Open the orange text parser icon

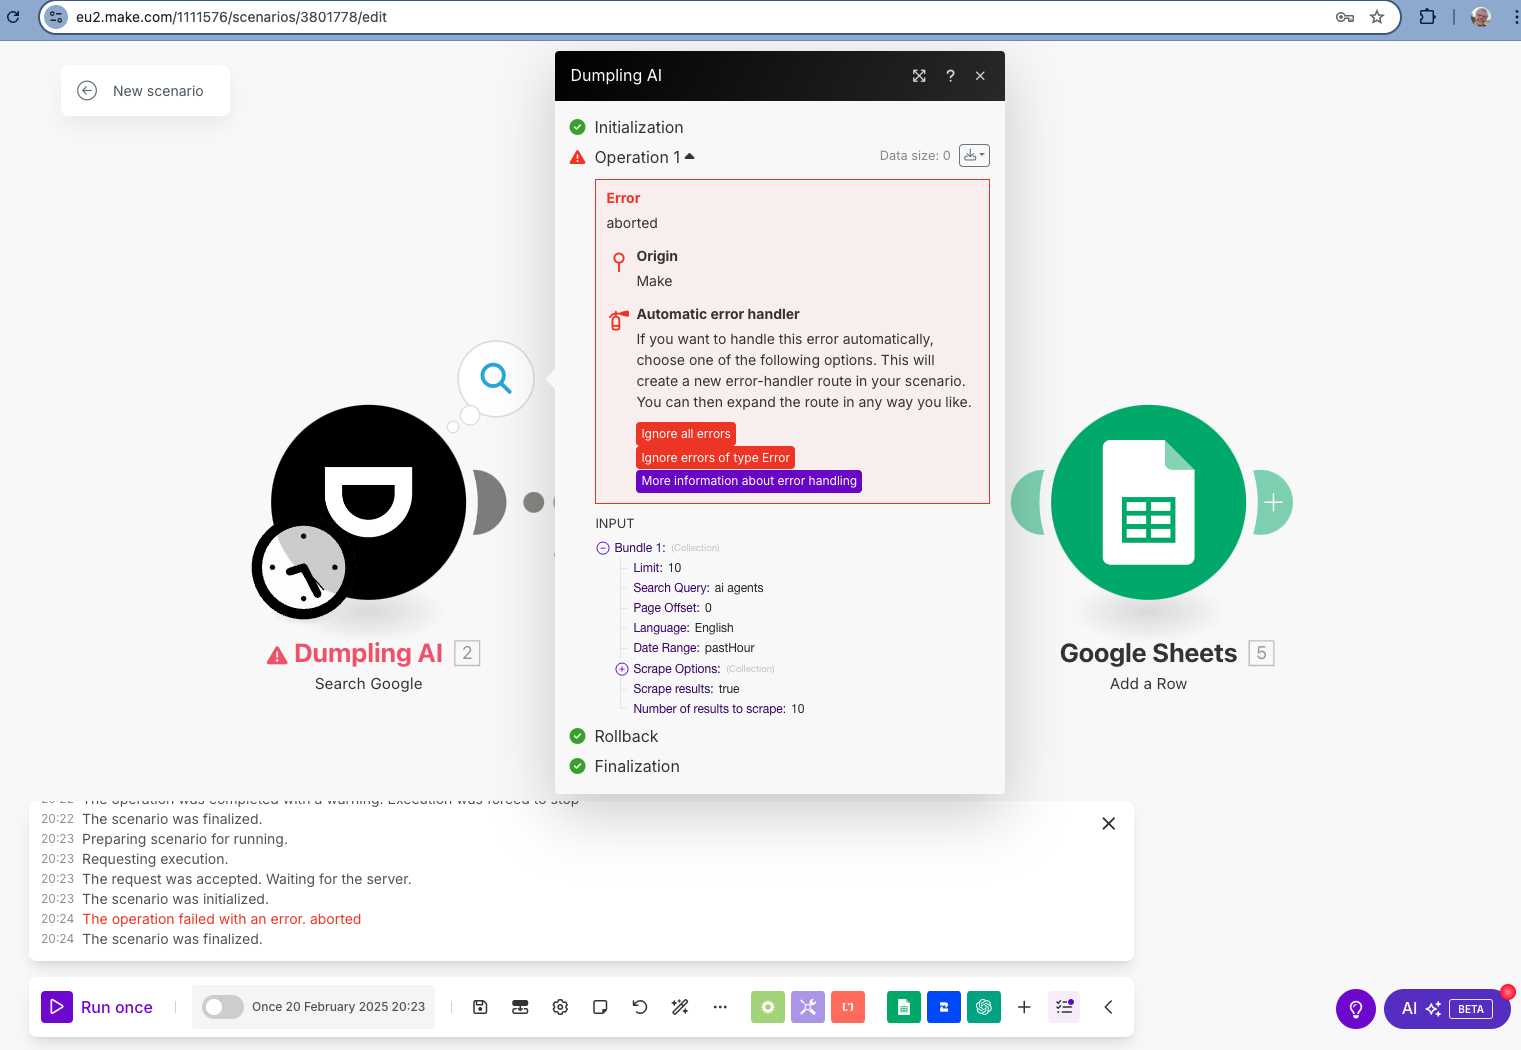point(848,1007)
